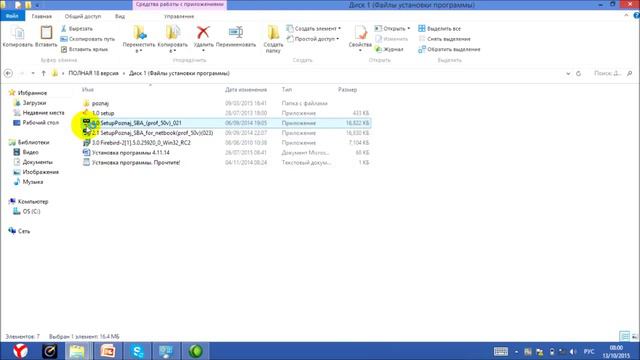This screenshot has width=640, height=360.
Task: Switch to the Управление tab
Action: (179, 16)
